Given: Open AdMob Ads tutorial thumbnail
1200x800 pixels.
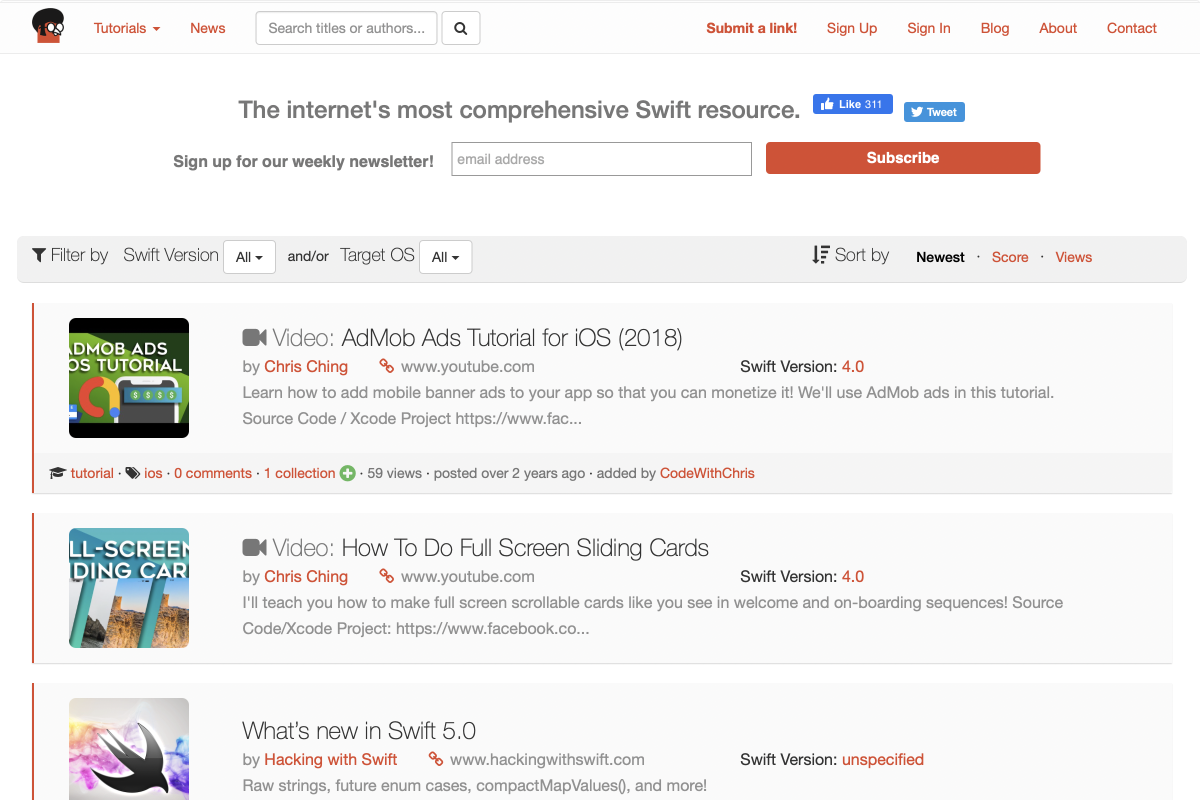Looking at the screenshot, I should point(129,378).
